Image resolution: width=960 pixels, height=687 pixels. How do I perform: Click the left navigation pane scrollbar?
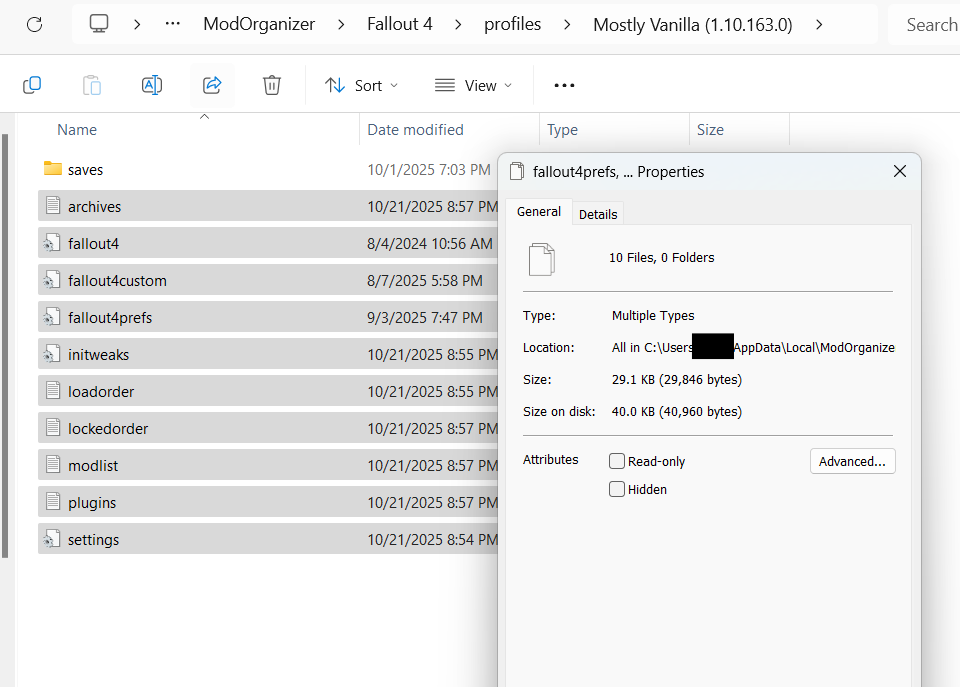(5, 346)
